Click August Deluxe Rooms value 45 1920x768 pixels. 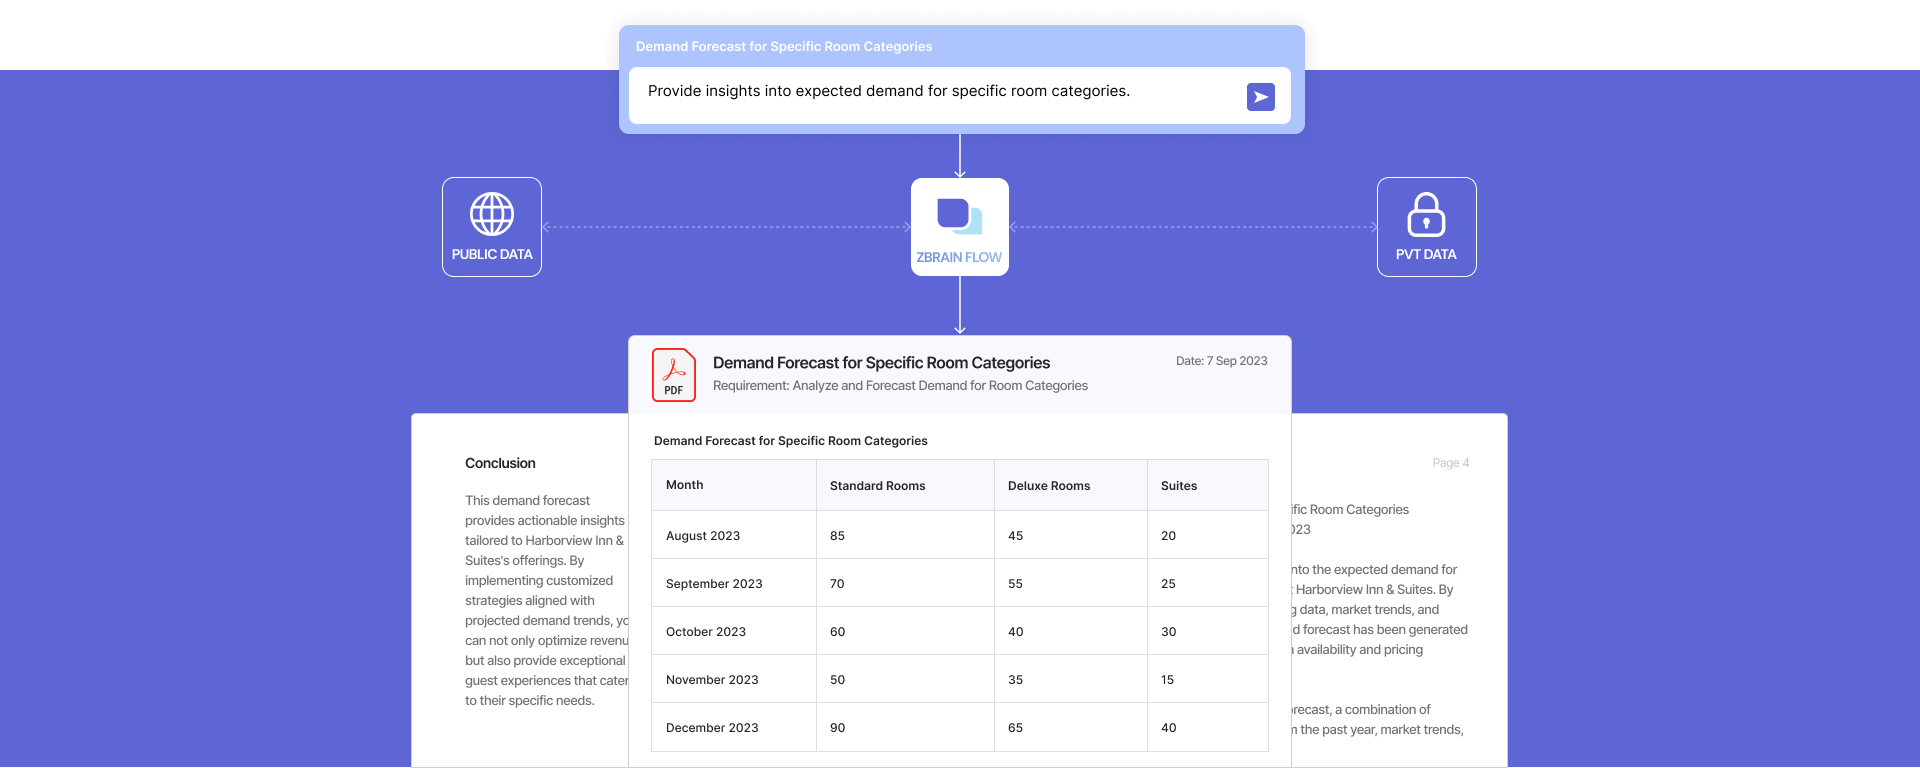[1015, 536]
